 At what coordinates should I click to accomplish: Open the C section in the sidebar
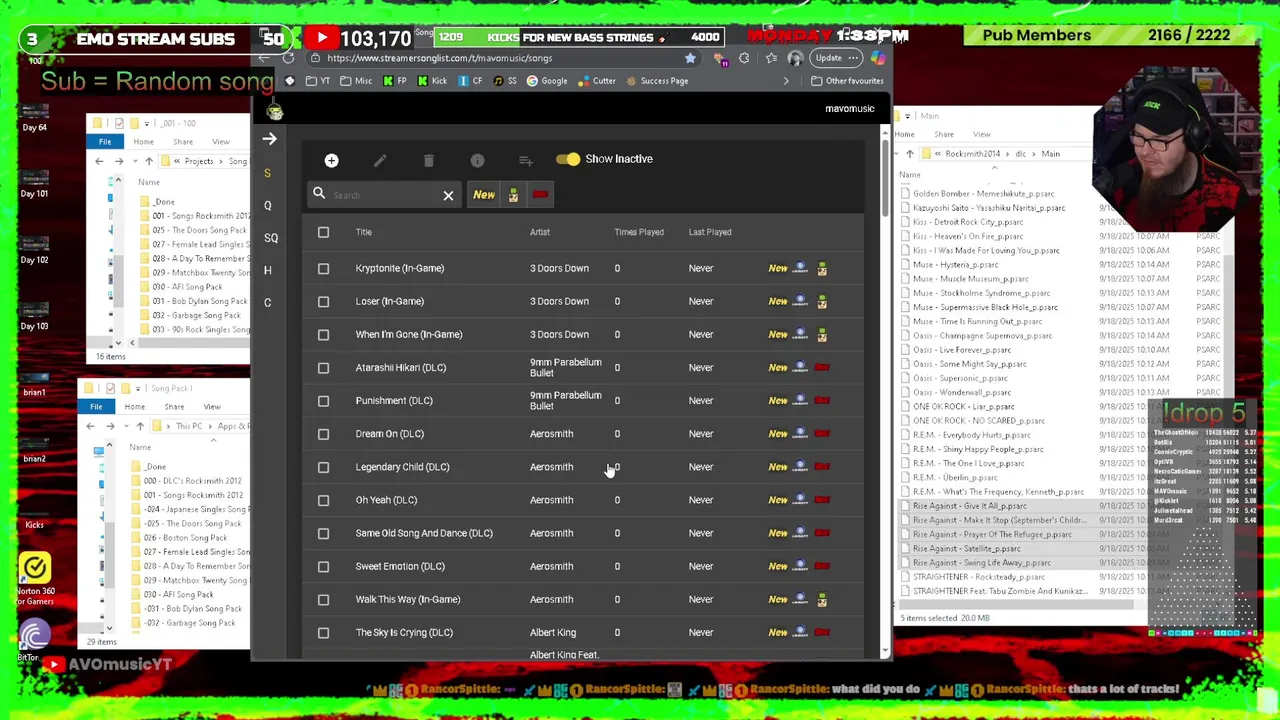pyautogui.click(x=267, y=302)
